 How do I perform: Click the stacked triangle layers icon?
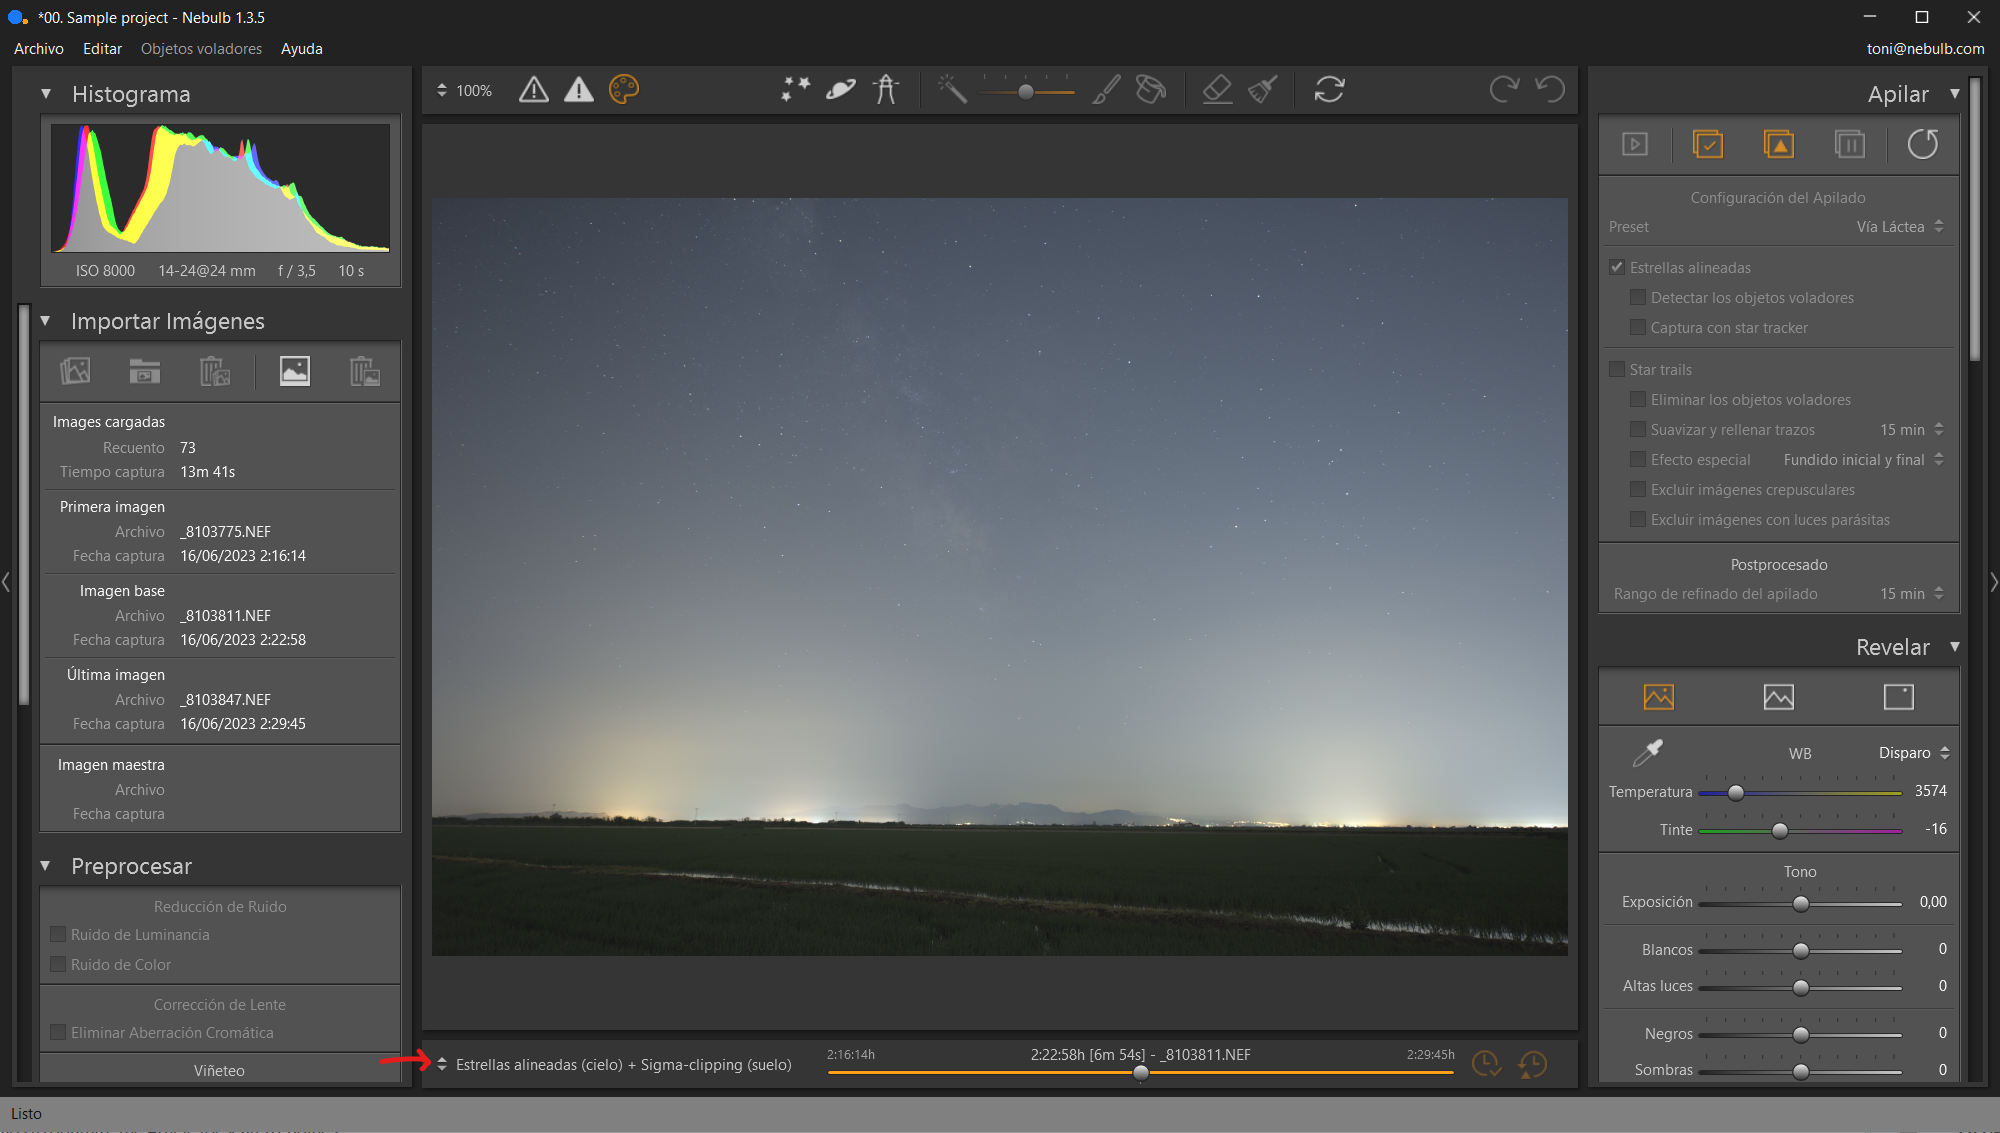pos(1779,144)
